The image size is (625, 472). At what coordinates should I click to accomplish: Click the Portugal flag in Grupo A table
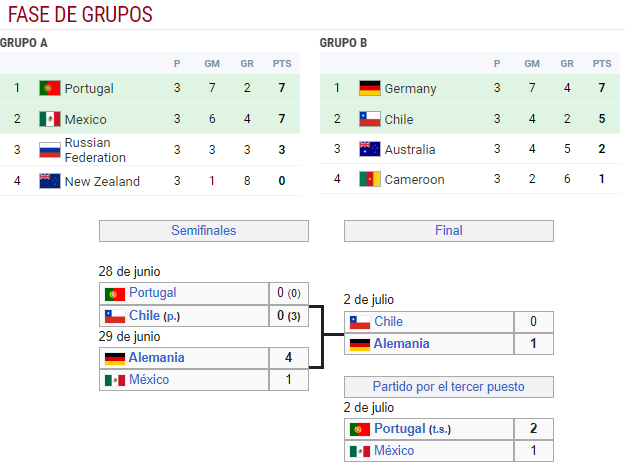click(50, 88)
